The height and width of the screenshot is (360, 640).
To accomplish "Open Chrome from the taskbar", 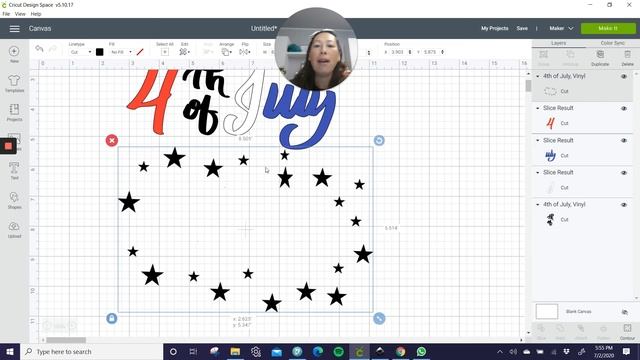I will pos(401,351).
